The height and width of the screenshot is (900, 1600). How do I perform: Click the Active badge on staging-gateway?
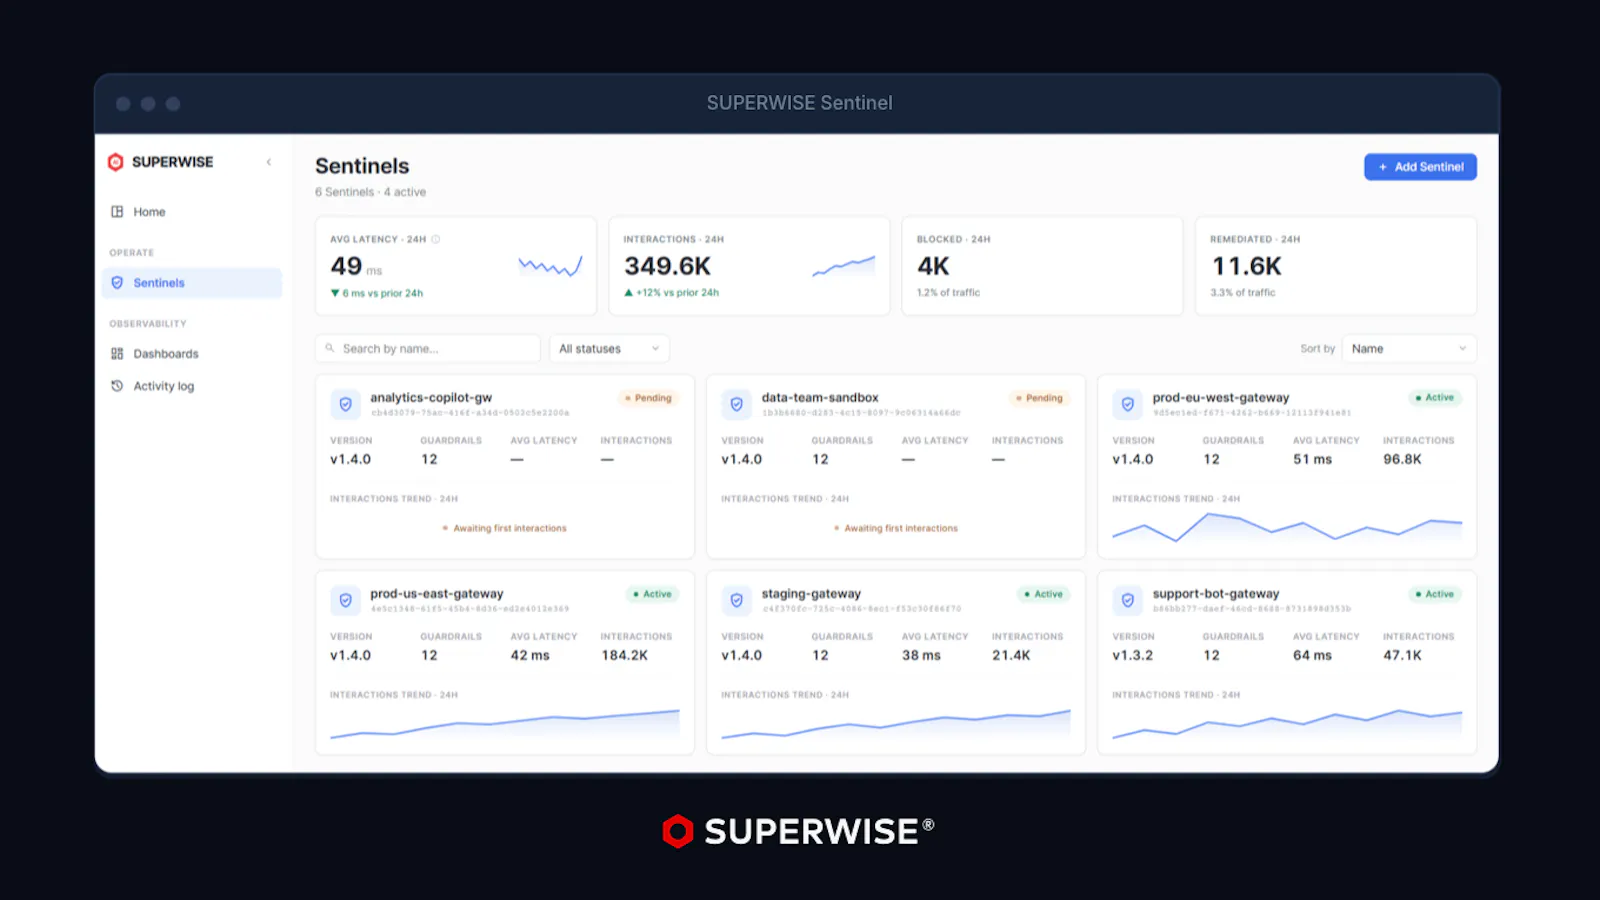coord(1044,594)
